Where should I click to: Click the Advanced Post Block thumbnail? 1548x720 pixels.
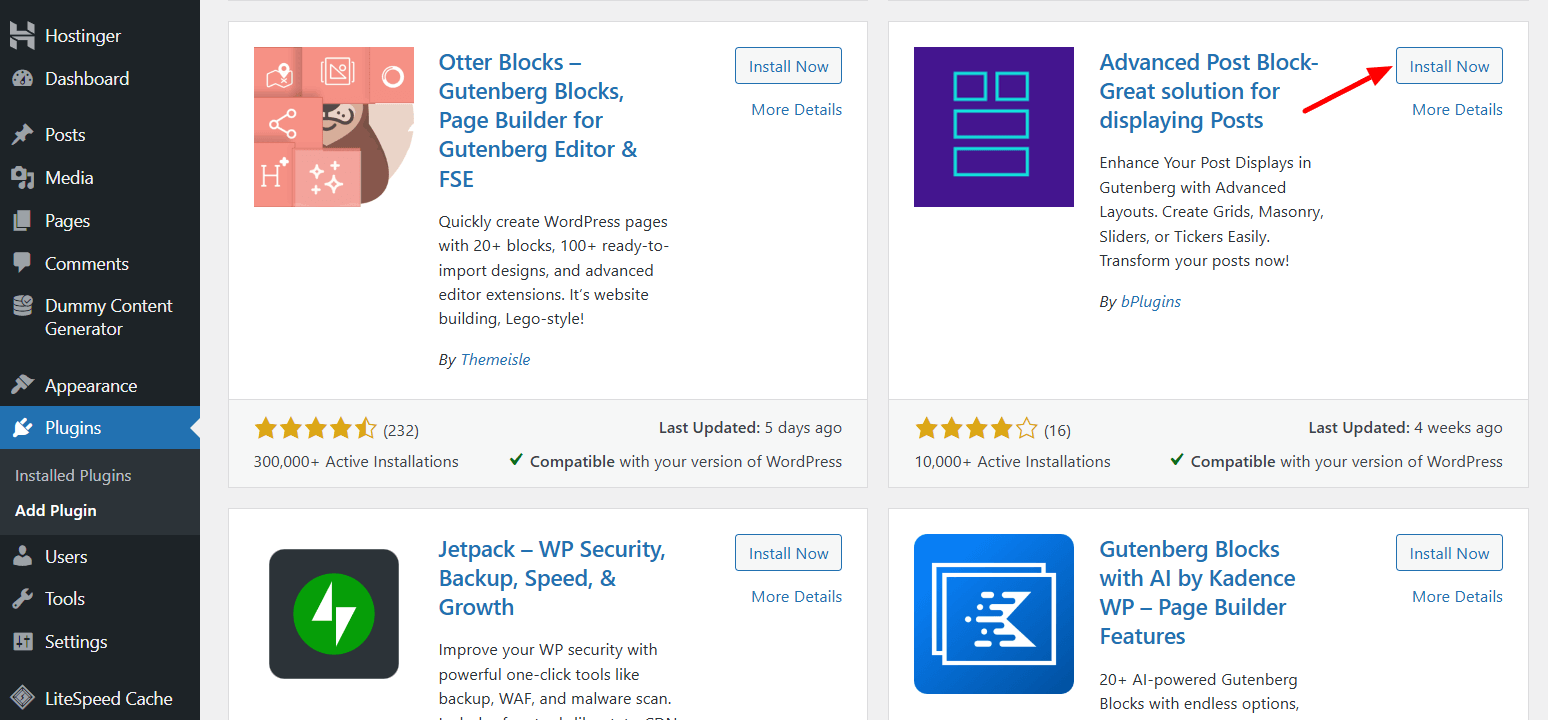tap(993, 126)
